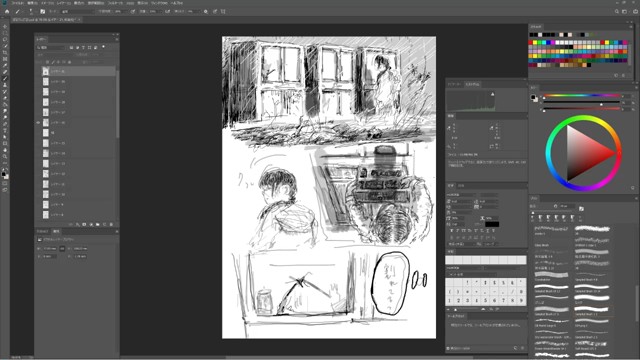
Task: Select the red swatch in Swatches grid
Action: pos(531,42)
